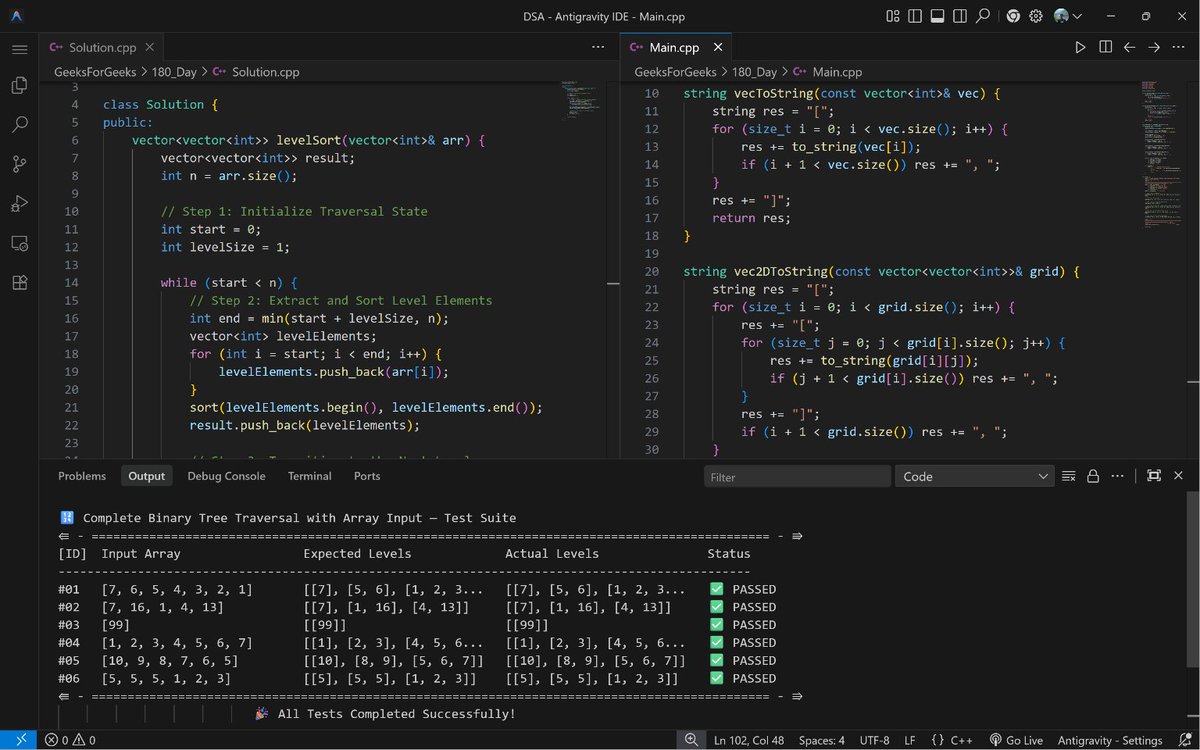Image resolution: width=1200 pixels, height=750 pixels.
Task: Clear the output with the clear icon
Action: pos(1069,477)
